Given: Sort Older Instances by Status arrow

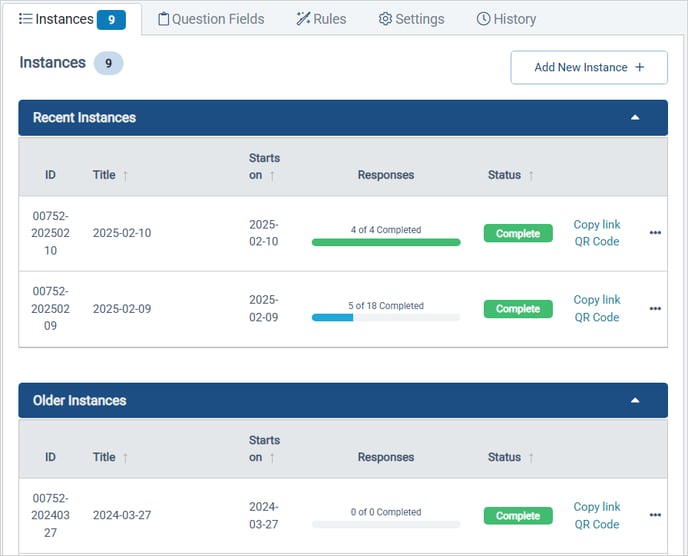Looking at the screenshot, I should click(x=531, y=457).
